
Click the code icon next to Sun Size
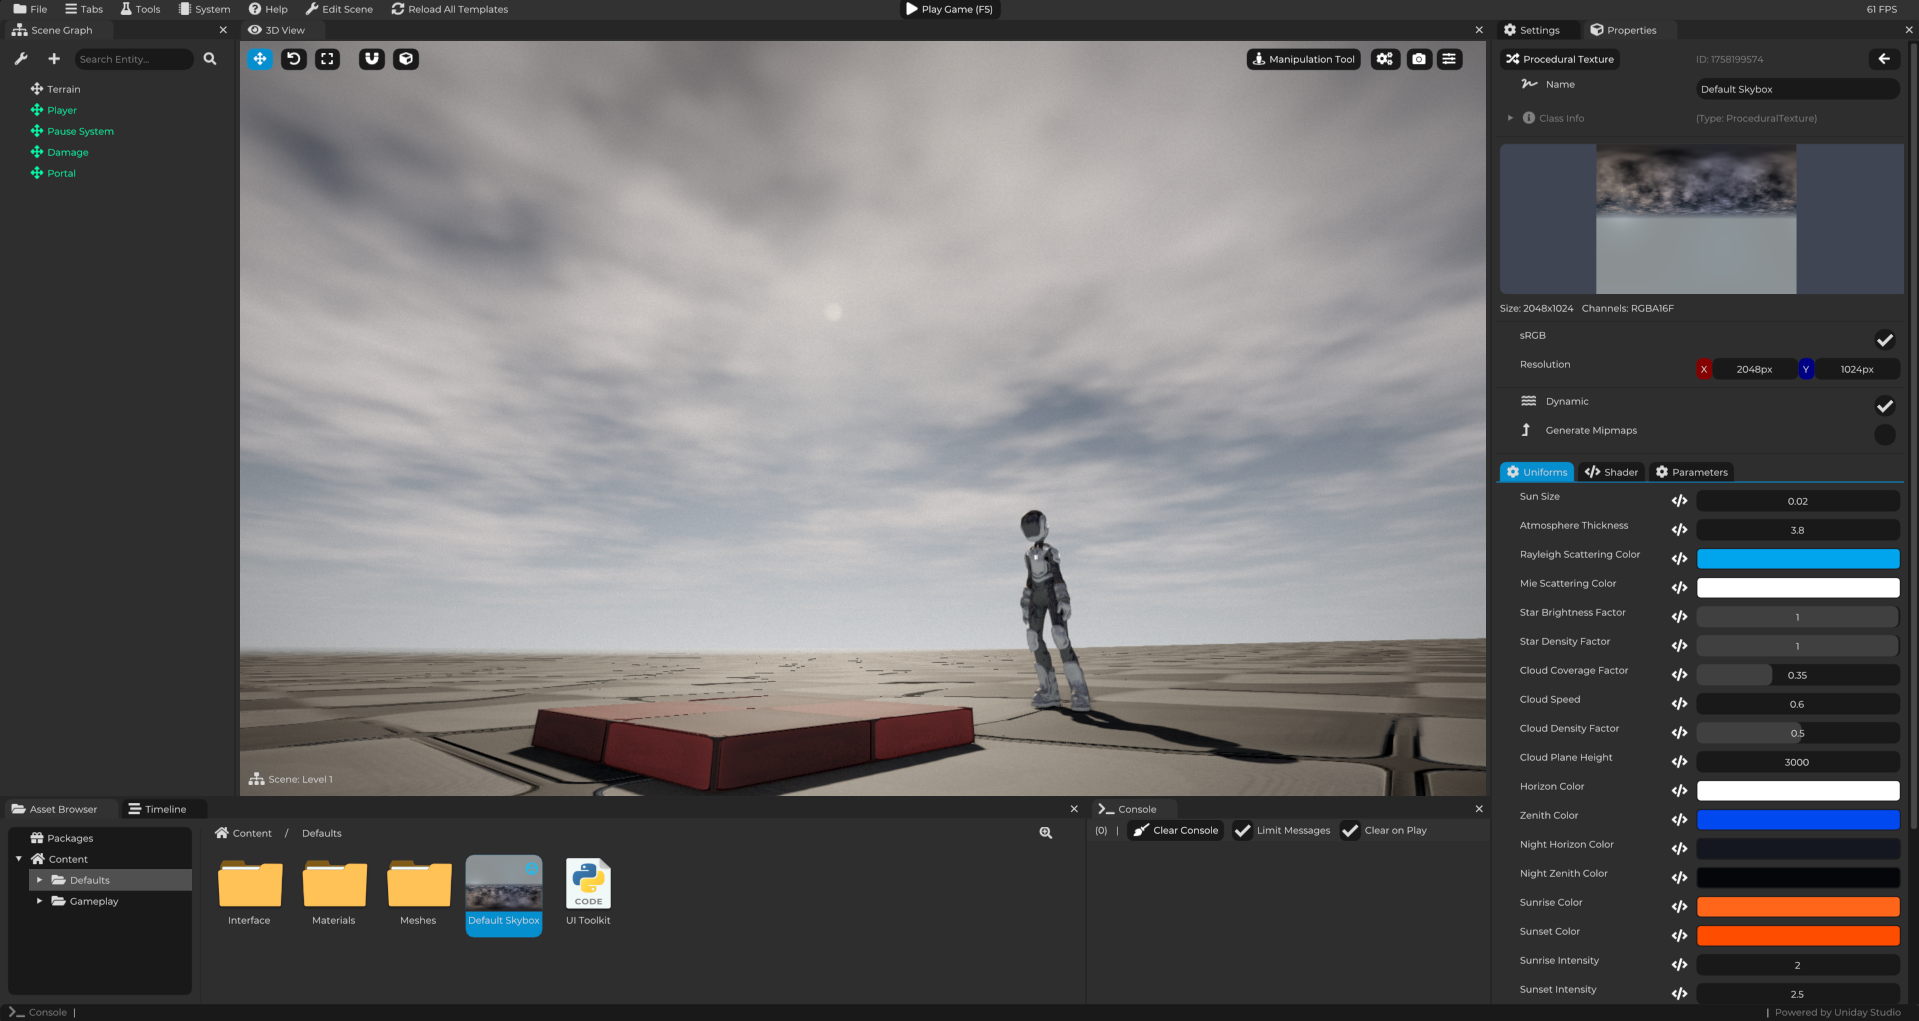click(x=1679, y=500)
